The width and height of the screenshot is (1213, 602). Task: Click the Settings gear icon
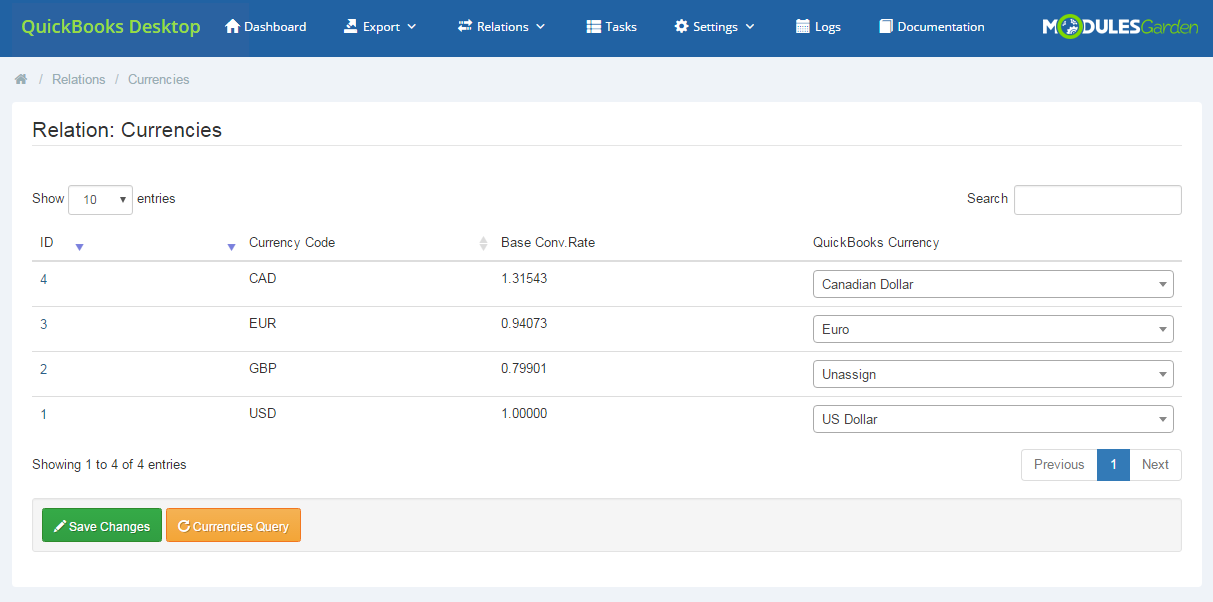683,27
